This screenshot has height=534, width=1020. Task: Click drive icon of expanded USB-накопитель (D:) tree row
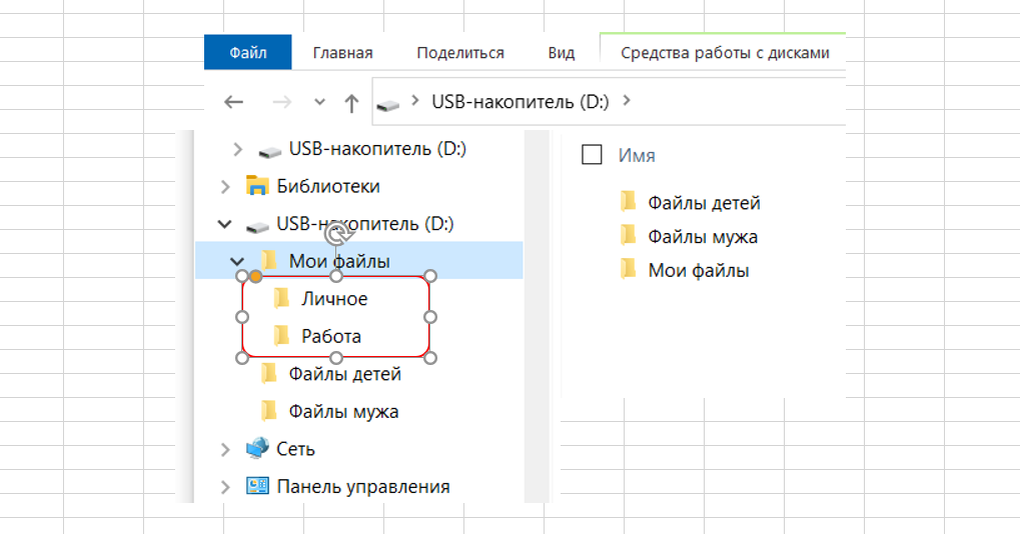pos(258,226)
